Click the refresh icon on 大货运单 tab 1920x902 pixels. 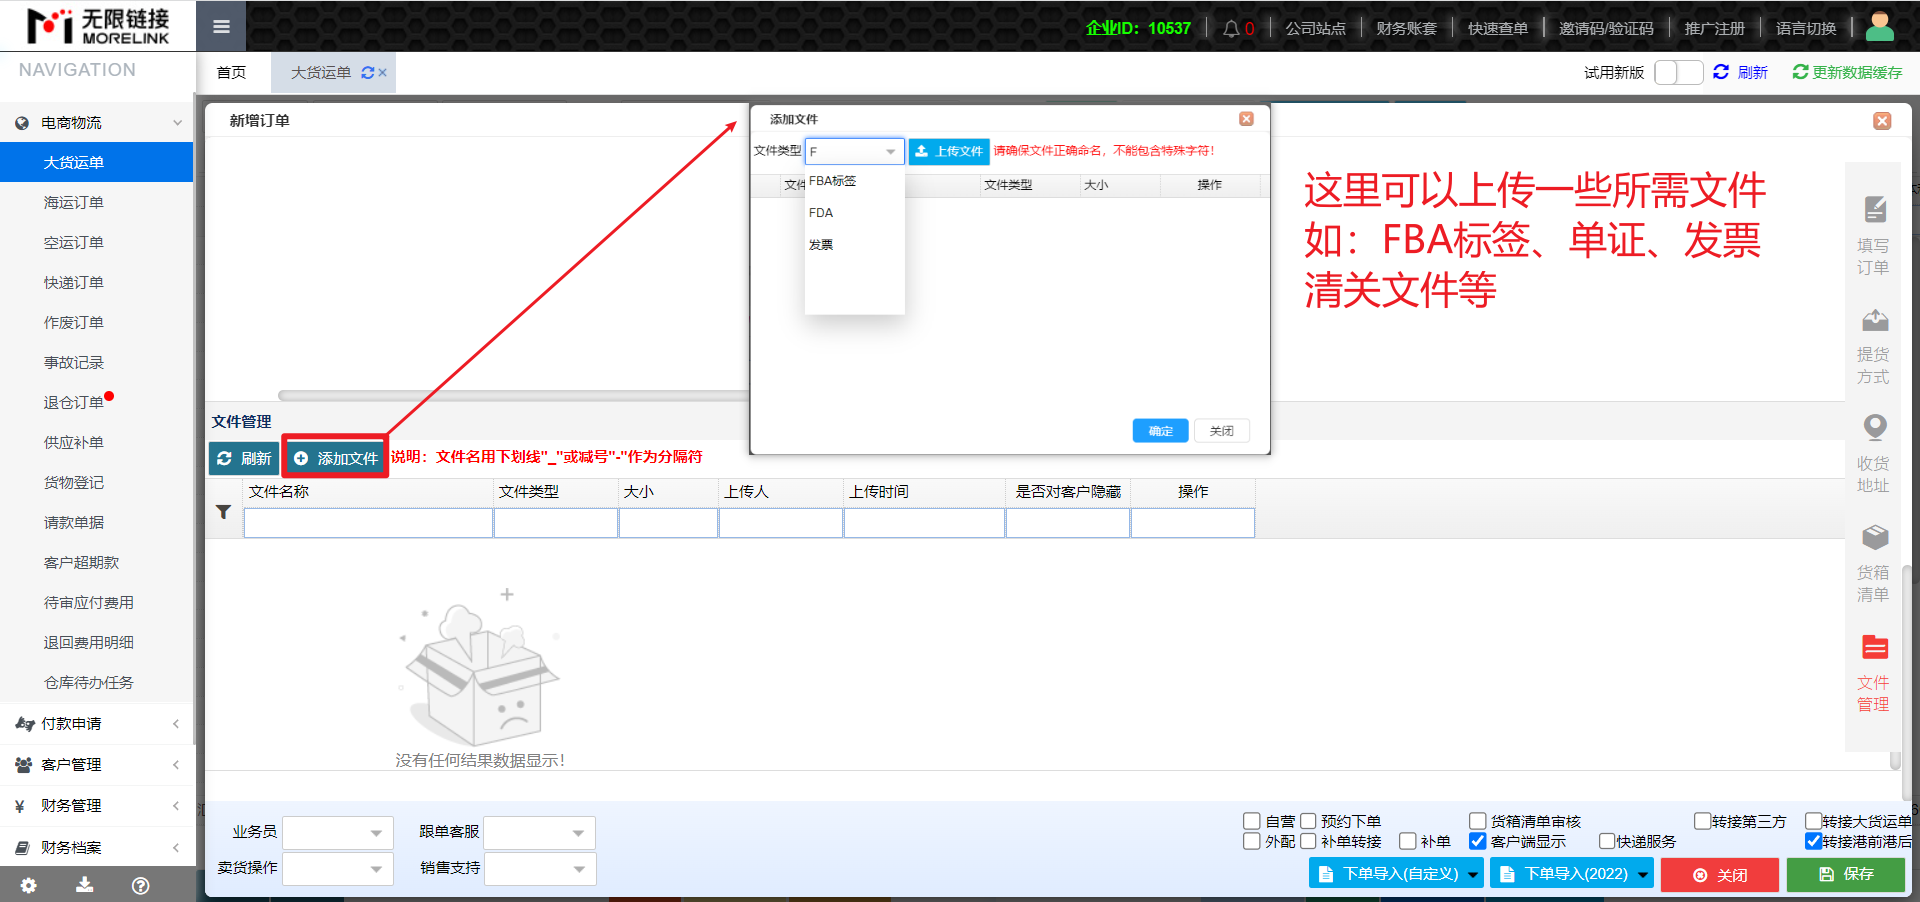click(367, 73)
